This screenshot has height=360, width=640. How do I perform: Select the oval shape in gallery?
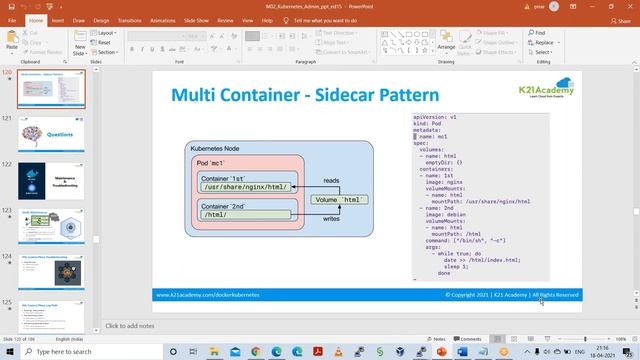(x=417, y=35)
